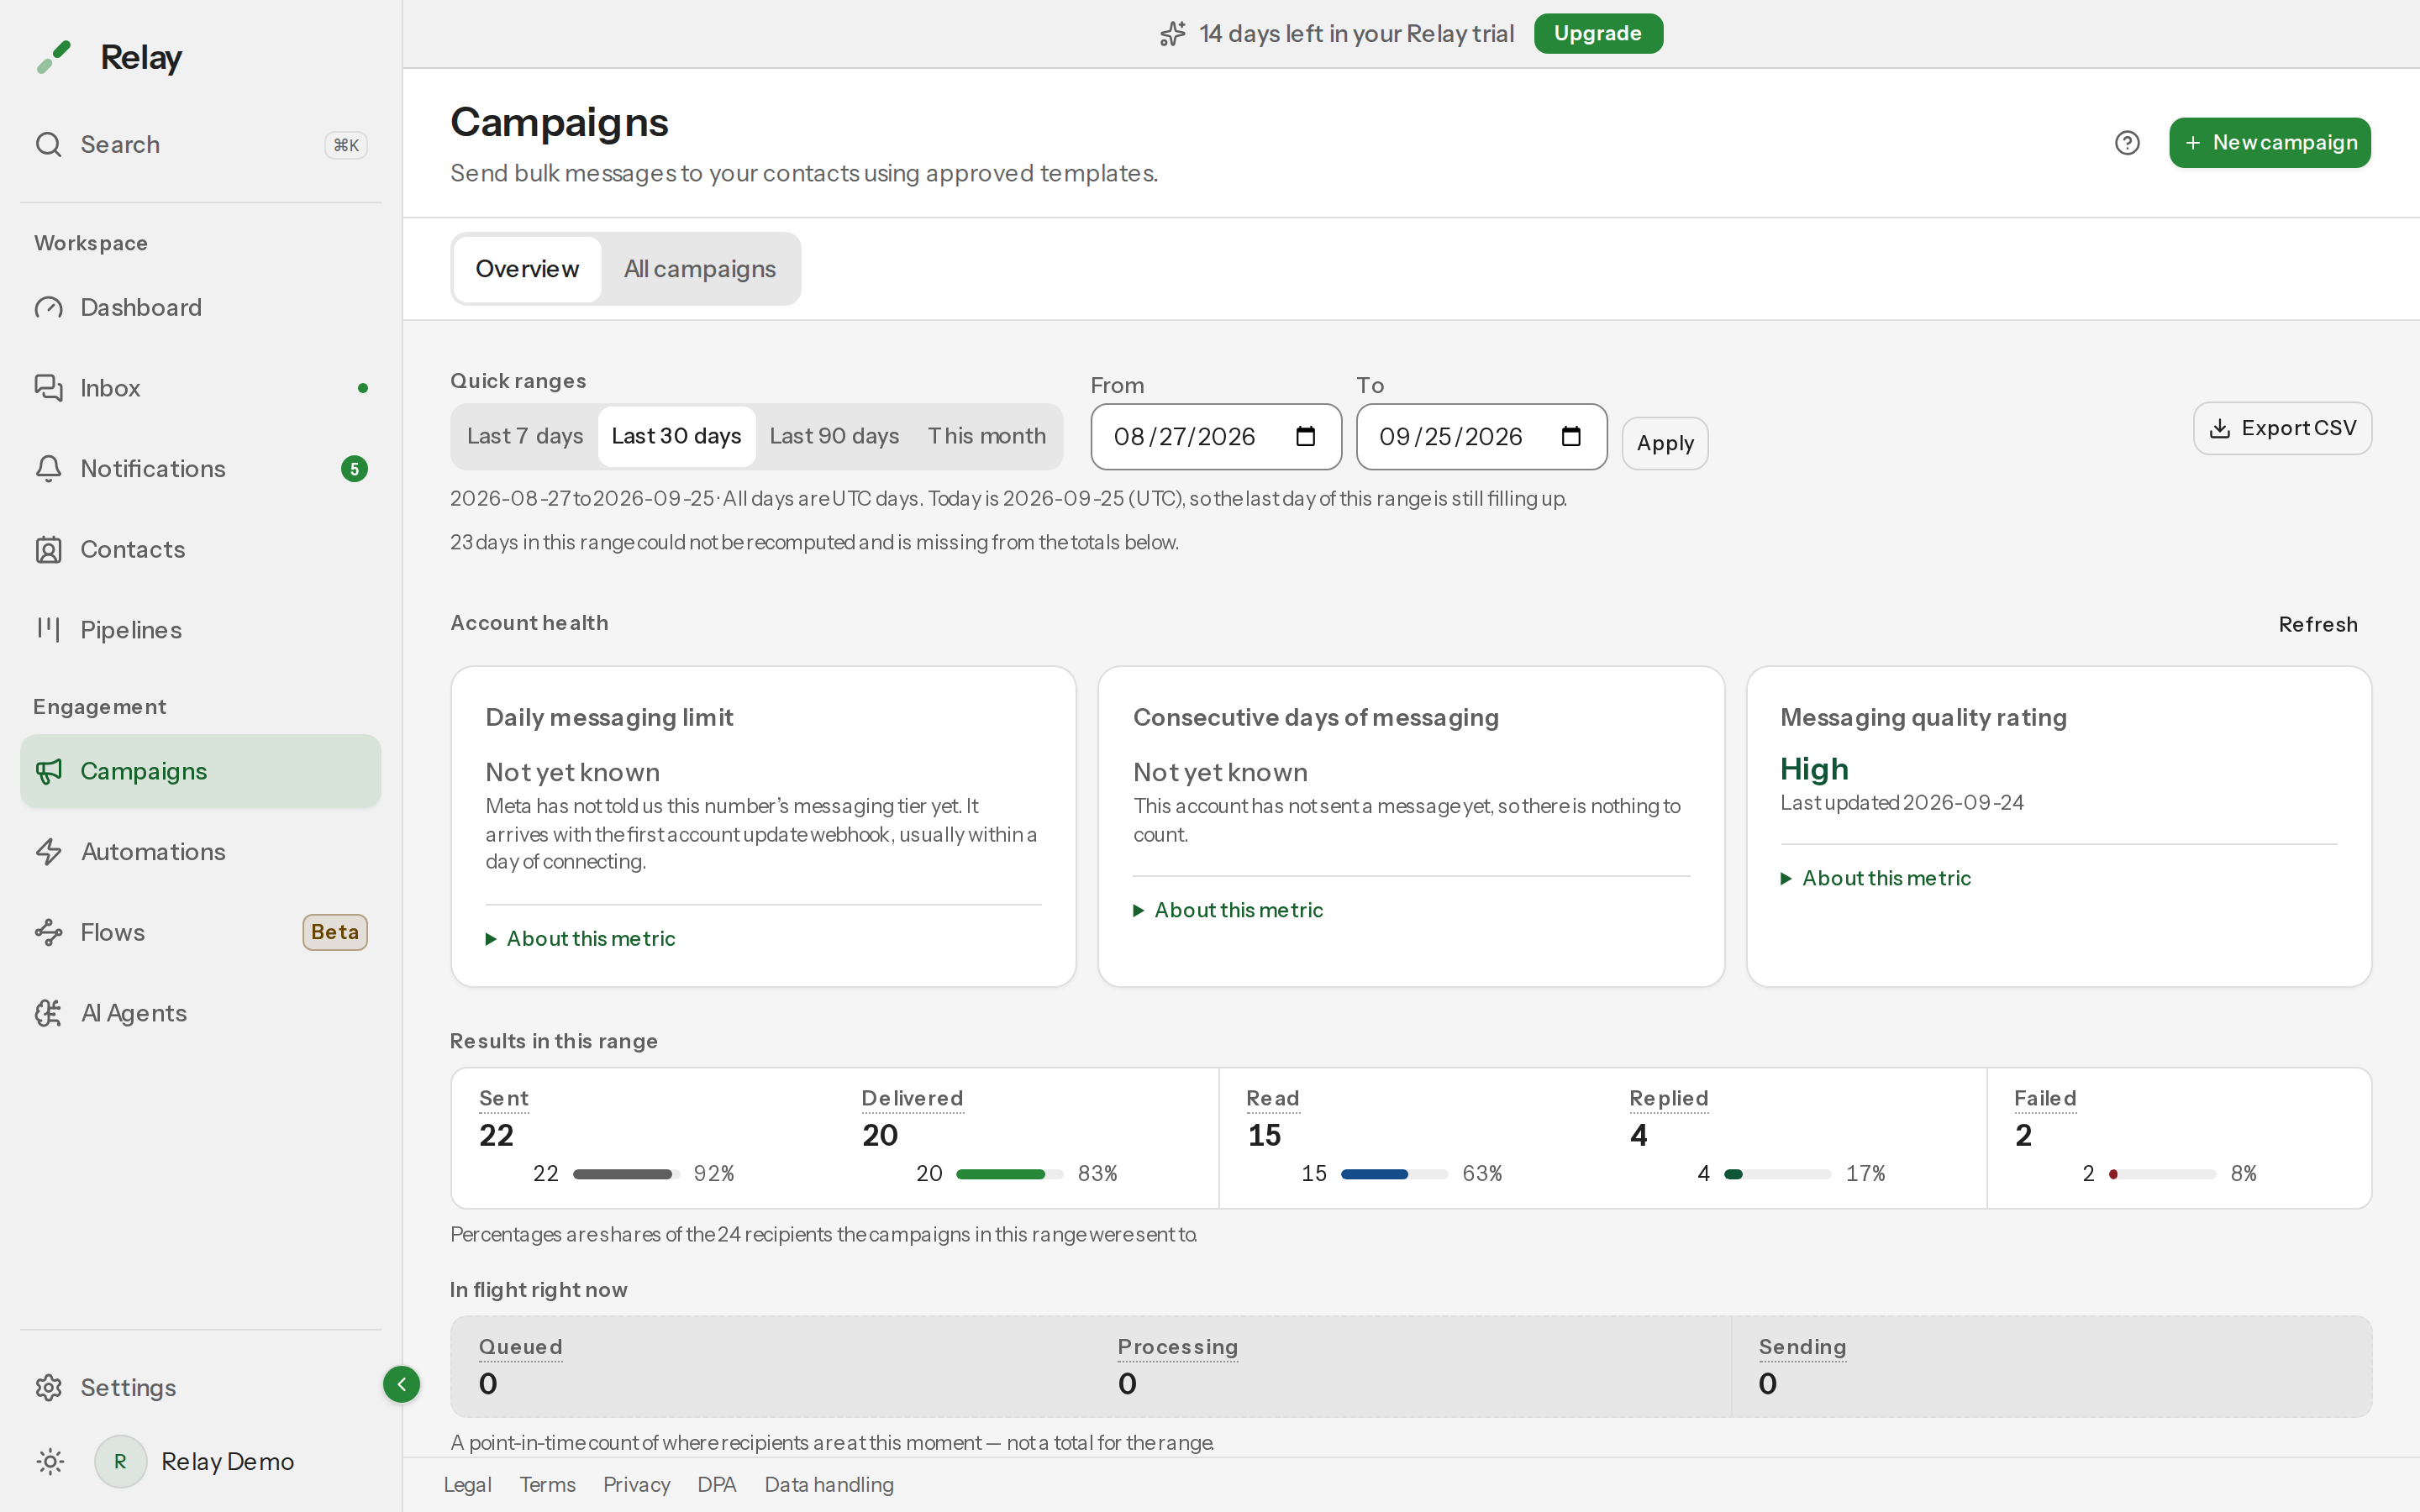Open Dashboard in the sidebar
This screenshot has width=2420, height=1512.
(x=200, y=307)
